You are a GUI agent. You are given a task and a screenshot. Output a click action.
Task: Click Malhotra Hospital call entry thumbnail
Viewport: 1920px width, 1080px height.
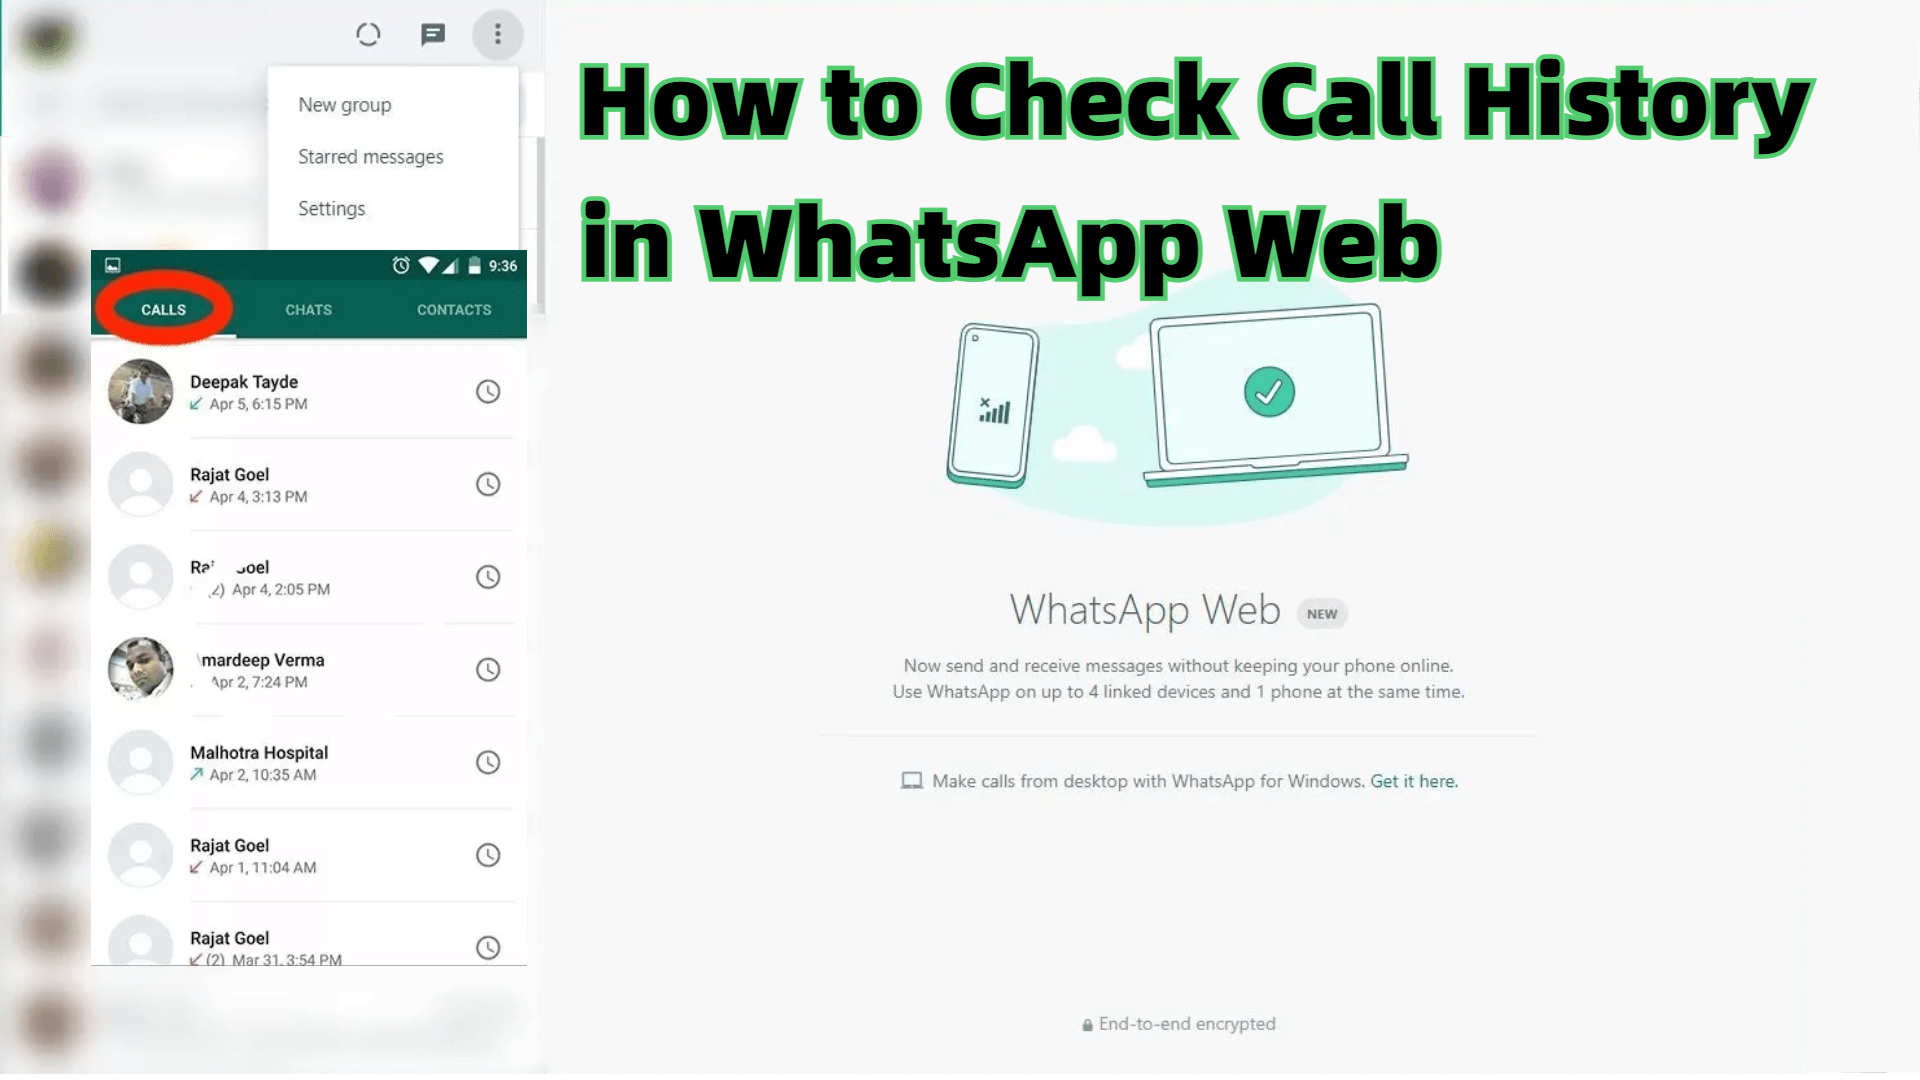(x=140, y=762)
